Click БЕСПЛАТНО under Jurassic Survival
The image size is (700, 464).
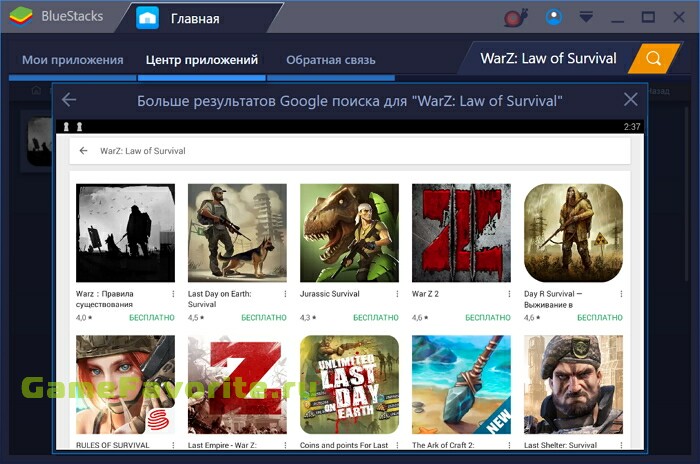pos(376,318)
